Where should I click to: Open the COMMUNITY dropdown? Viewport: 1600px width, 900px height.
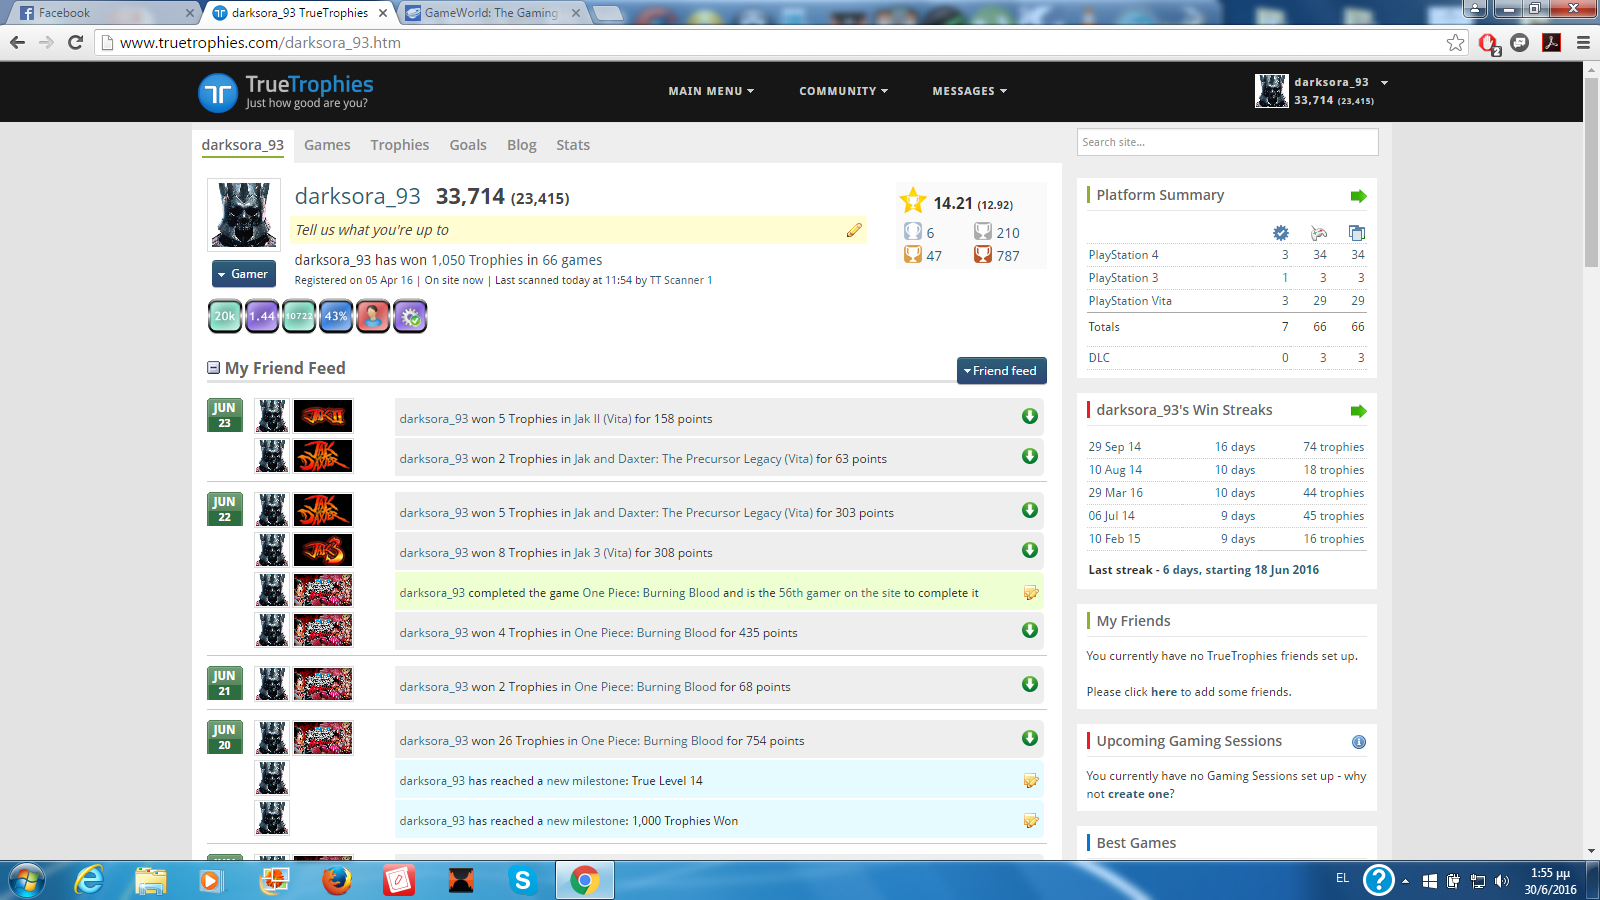[x=843, y=91]
